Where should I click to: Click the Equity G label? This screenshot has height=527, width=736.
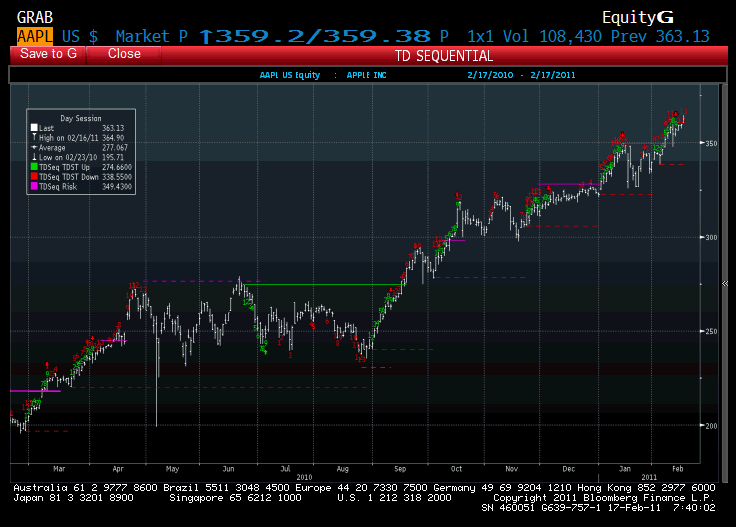click(x=638, y=17)
